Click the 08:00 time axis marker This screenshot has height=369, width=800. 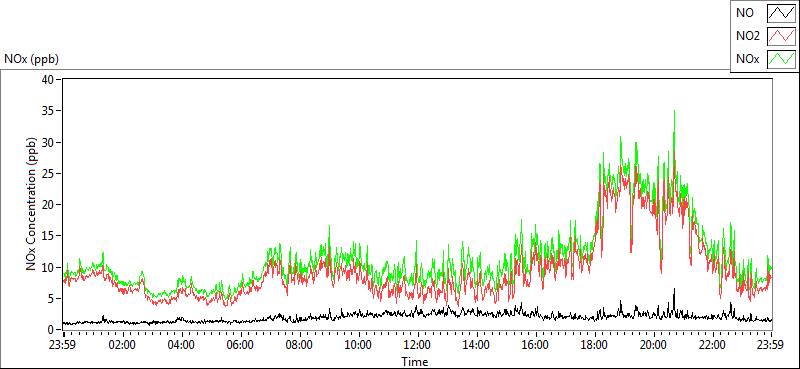click(x=299, y=344)
